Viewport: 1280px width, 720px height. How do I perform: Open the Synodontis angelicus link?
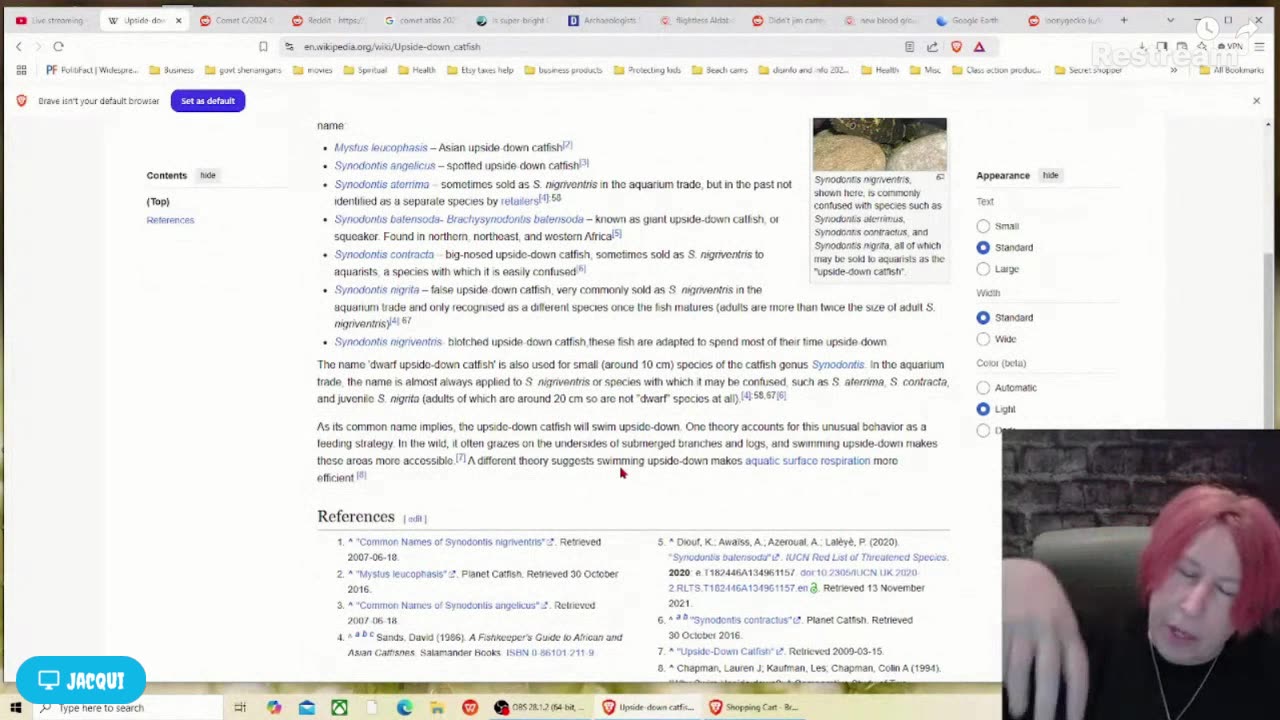pyautogui.click(x=385, y=165)
